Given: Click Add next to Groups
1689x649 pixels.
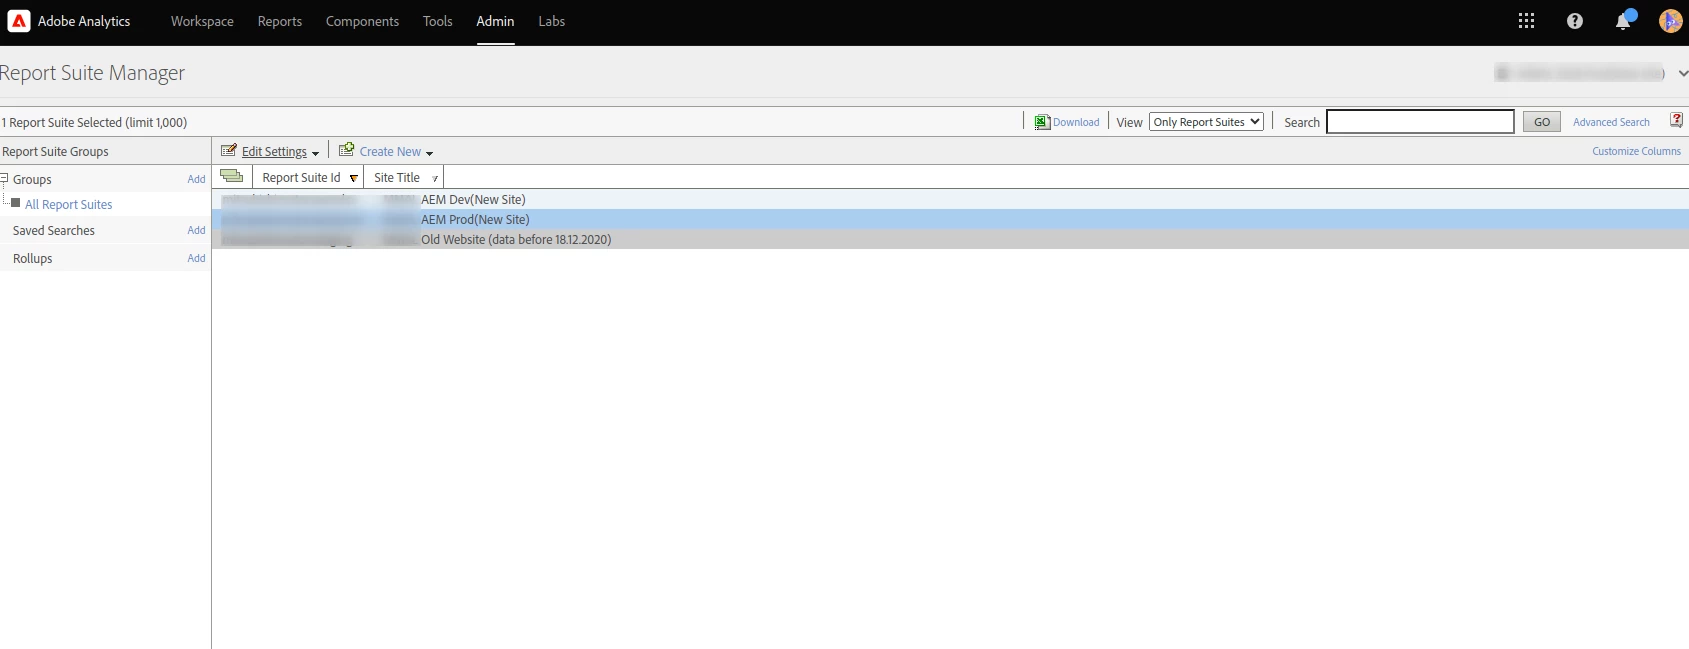Looking at the screenshot, I should point(196,179).
